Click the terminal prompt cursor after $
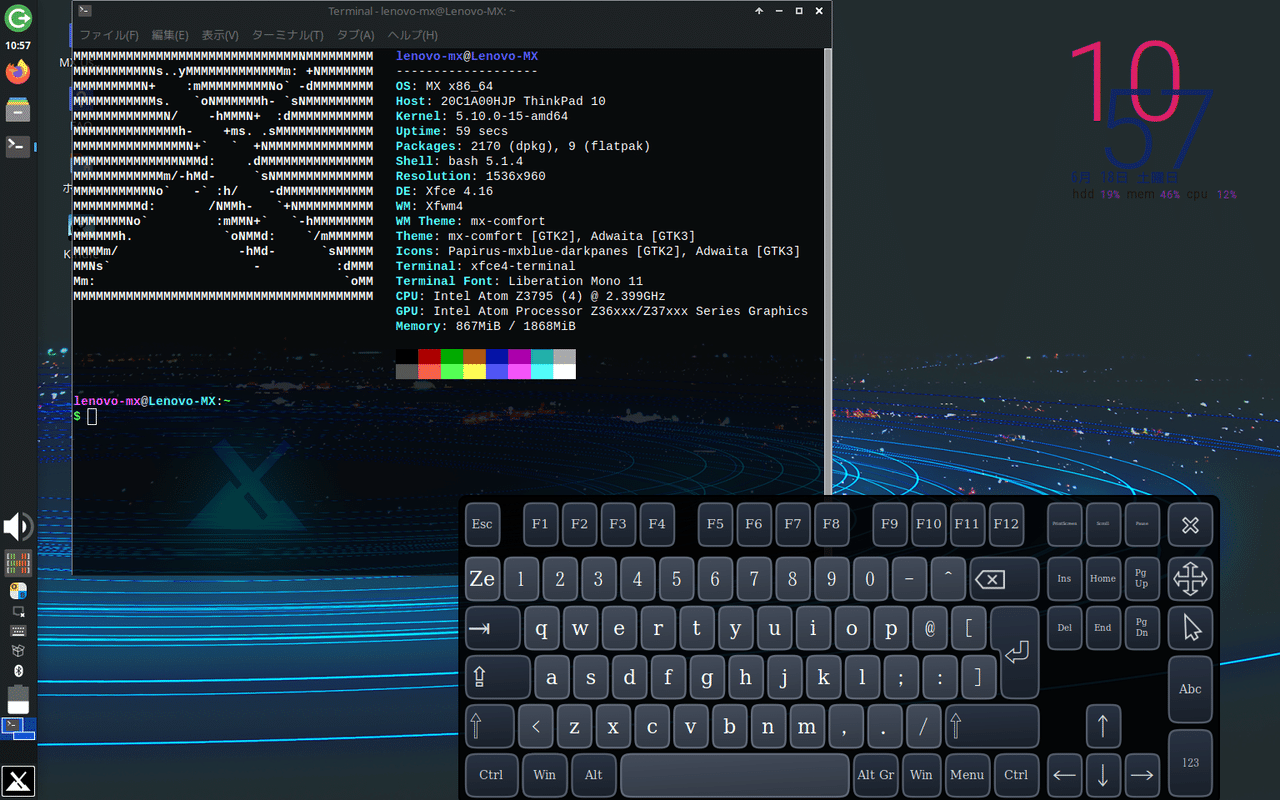This screenshot has height=800, width=1280. [x=92, y=416]
